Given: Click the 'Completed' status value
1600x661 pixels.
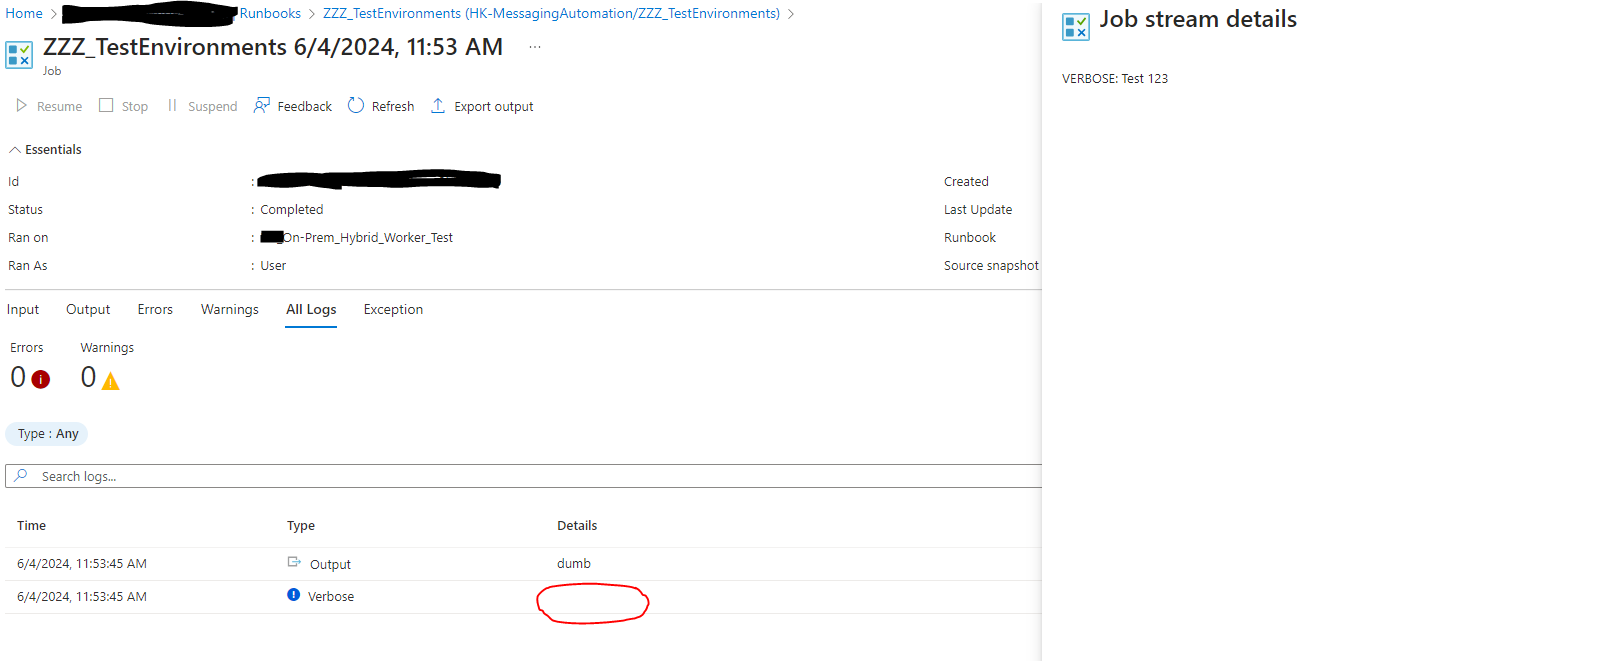Looking at the screenshot, I should pos(292,210).
